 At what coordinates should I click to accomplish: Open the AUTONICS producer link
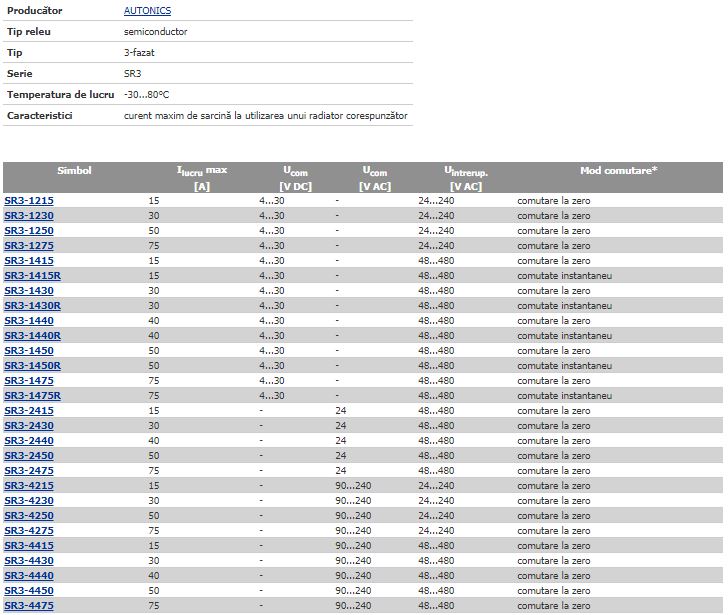pyautogui.click(x=147, y=11)
